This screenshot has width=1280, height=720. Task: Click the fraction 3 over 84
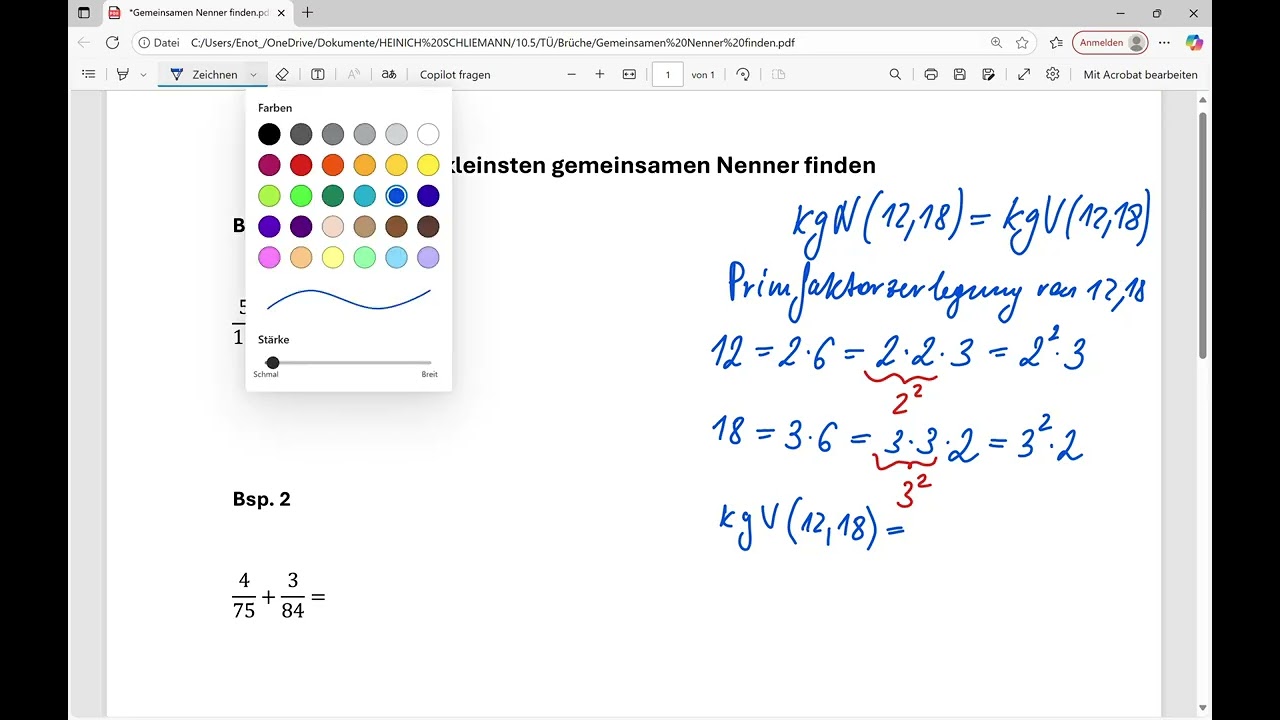tap(292, 596)
